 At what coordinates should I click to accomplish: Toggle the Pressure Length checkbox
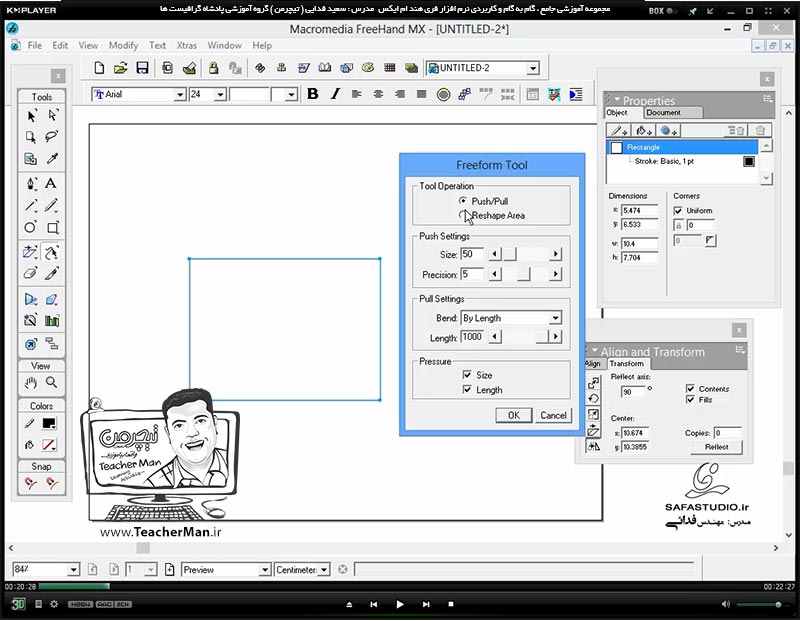click(x=466, y=389)
